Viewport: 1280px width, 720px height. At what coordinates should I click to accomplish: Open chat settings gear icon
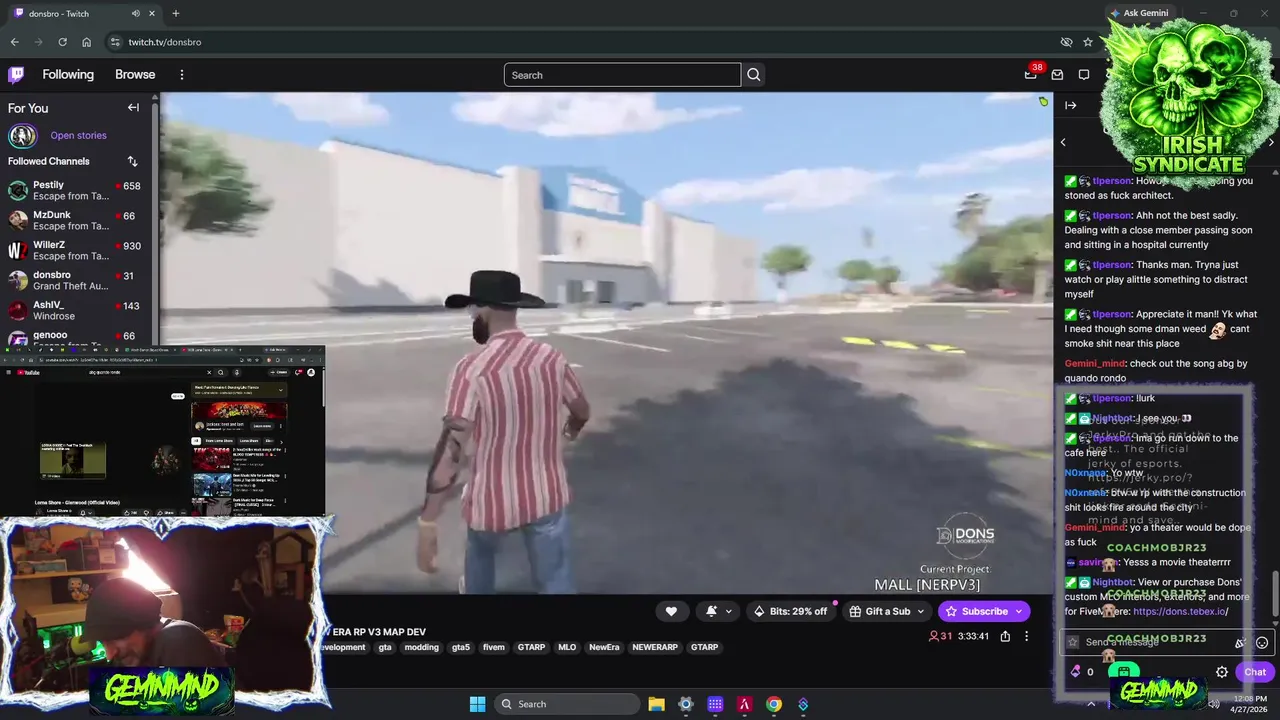[x=1222, y=672]
